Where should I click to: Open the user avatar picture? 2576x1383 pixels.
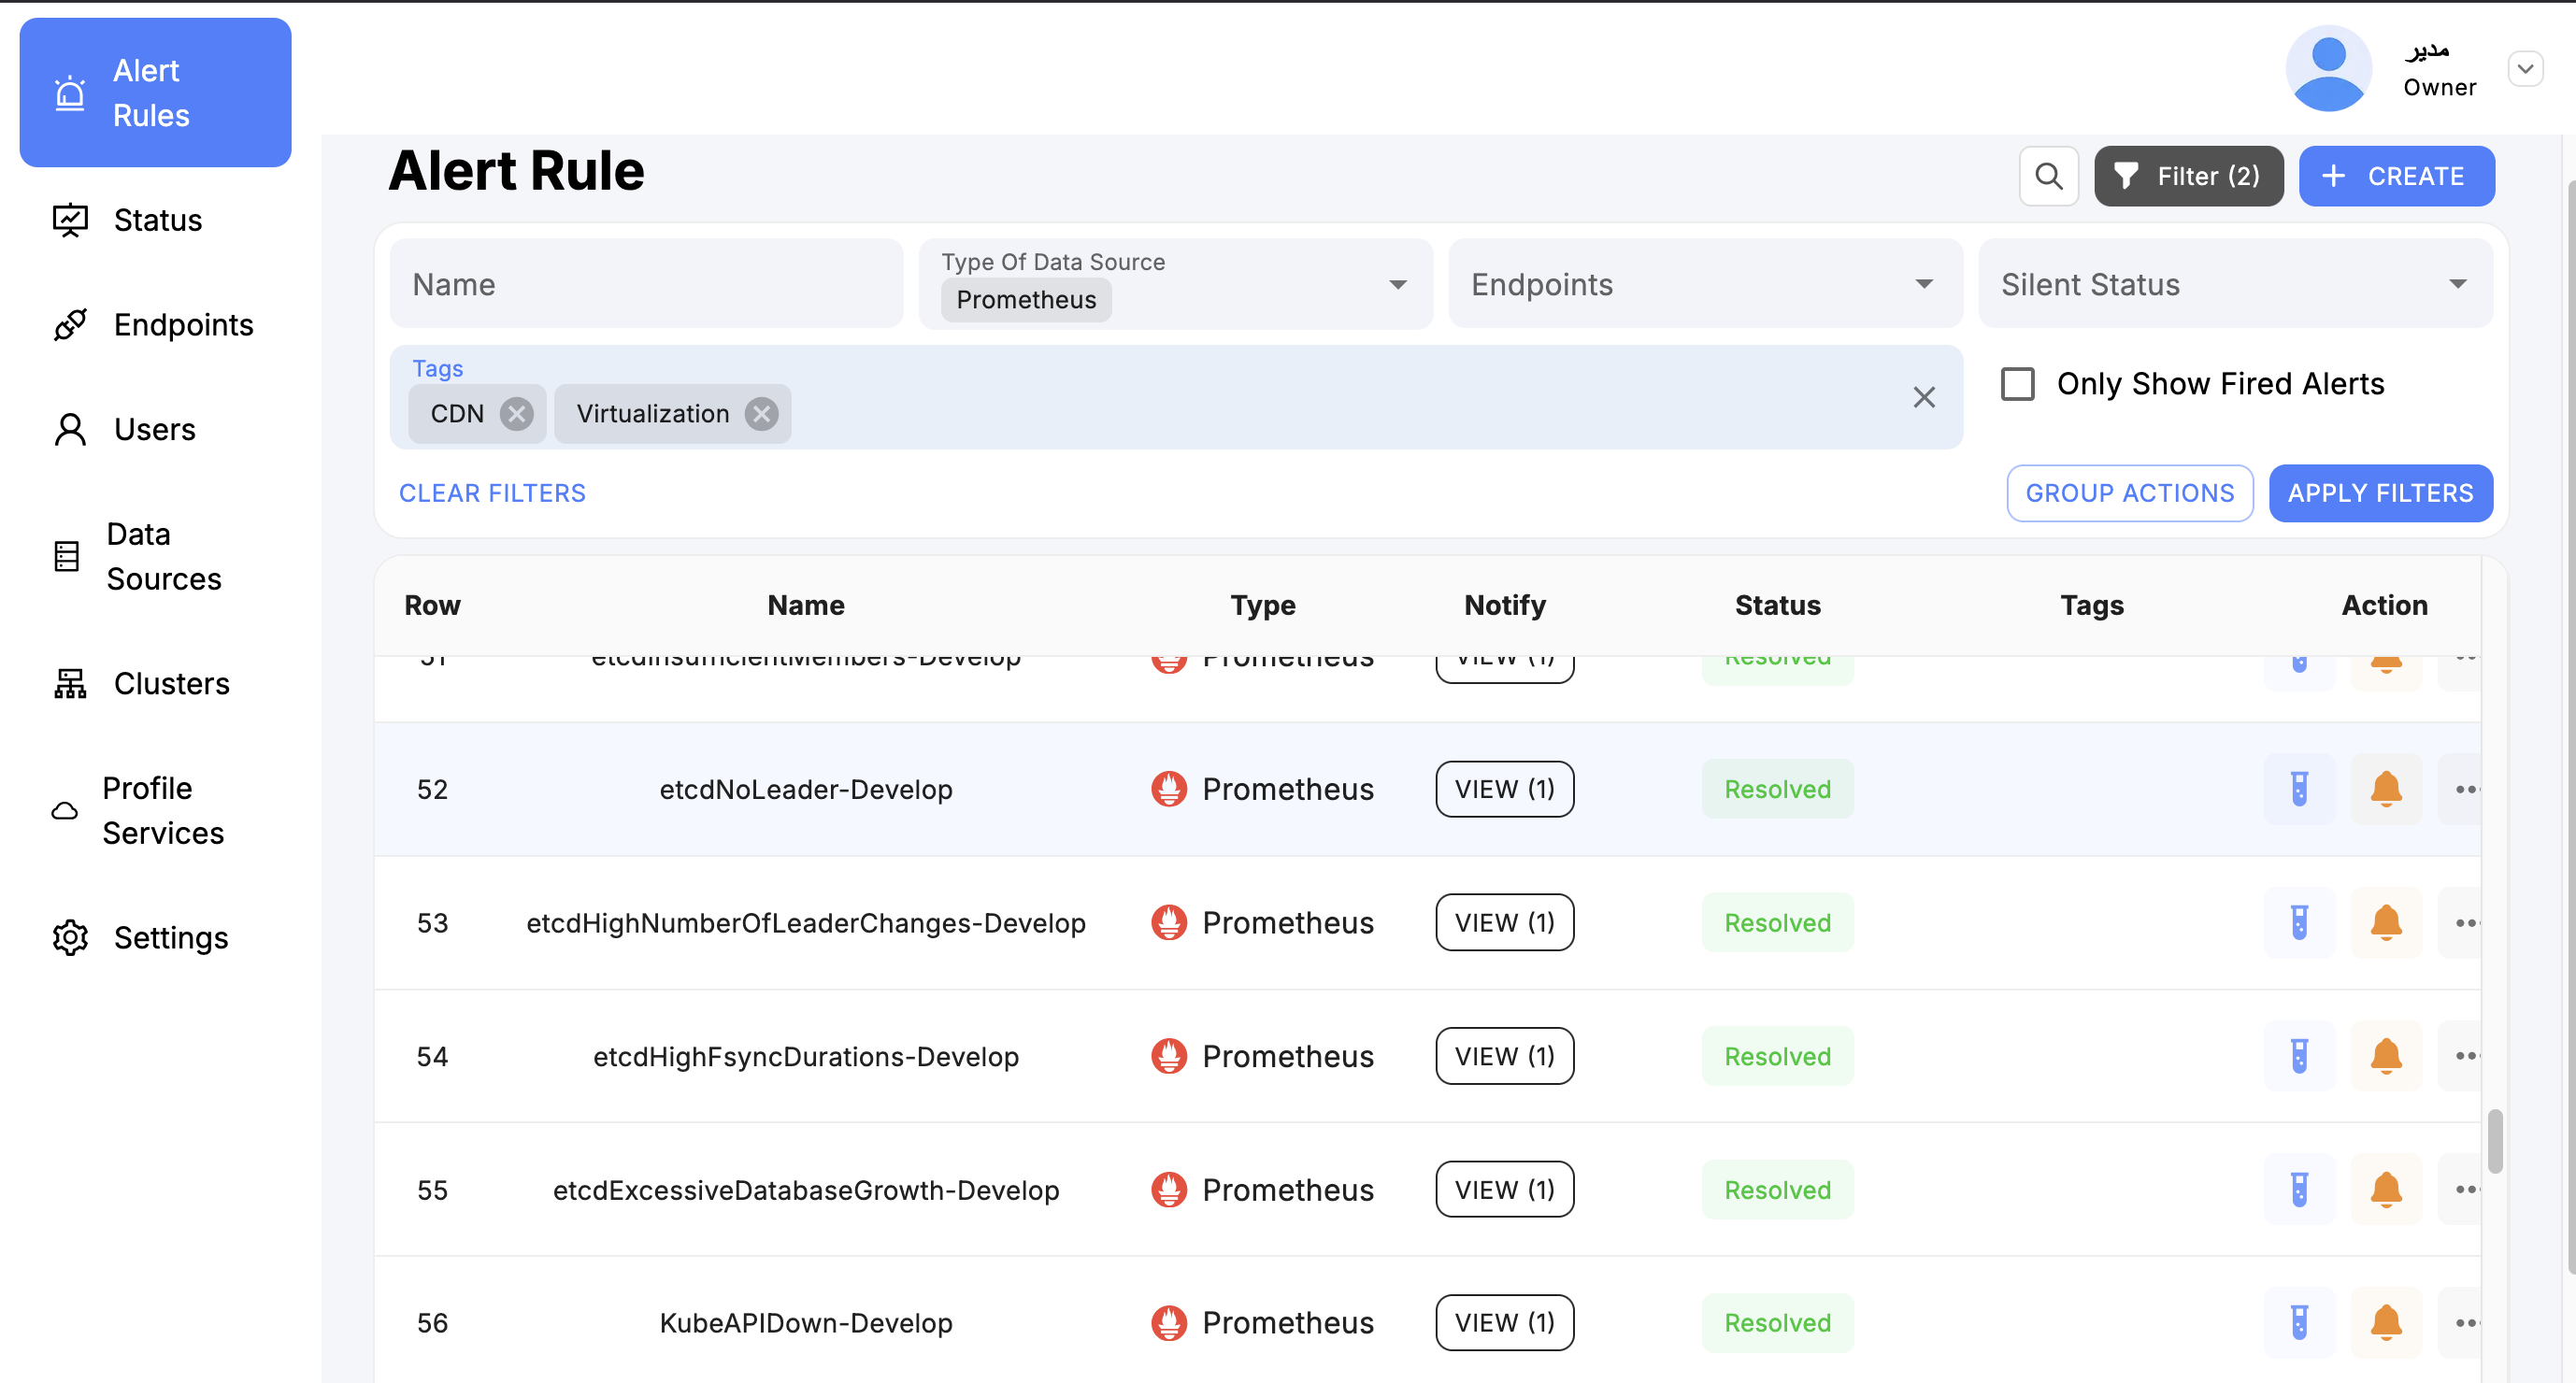pyautogui.click(x=2328, y=68)
